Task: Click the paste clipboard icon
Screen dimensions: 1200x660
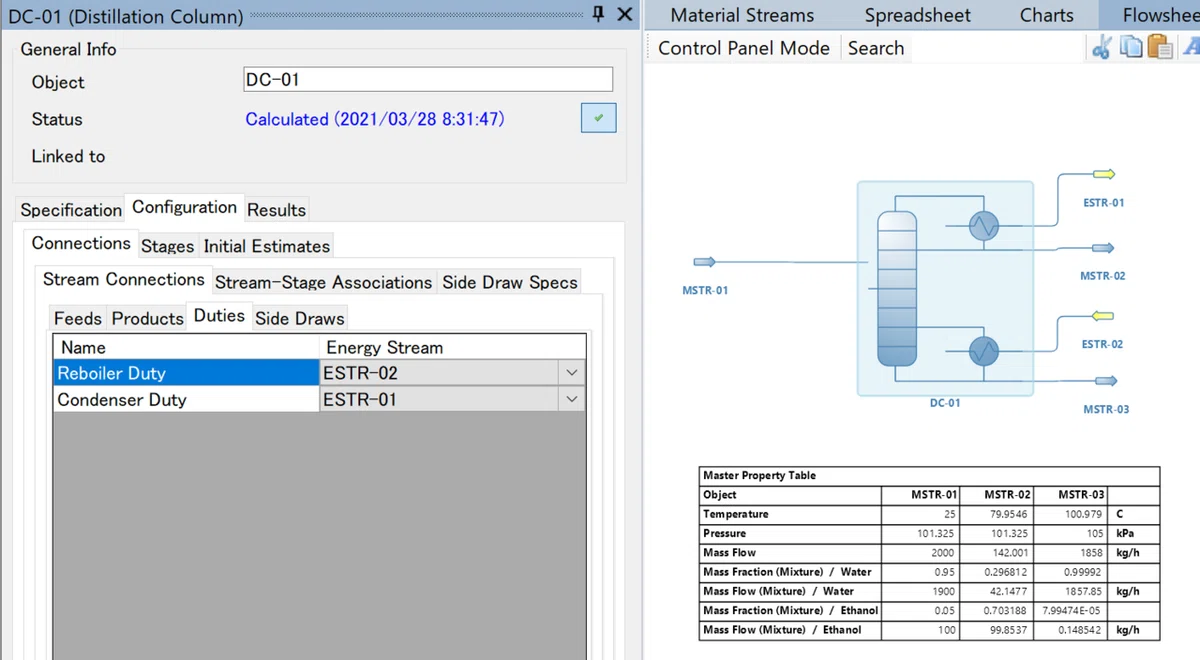Action: tap(1160, 47)
